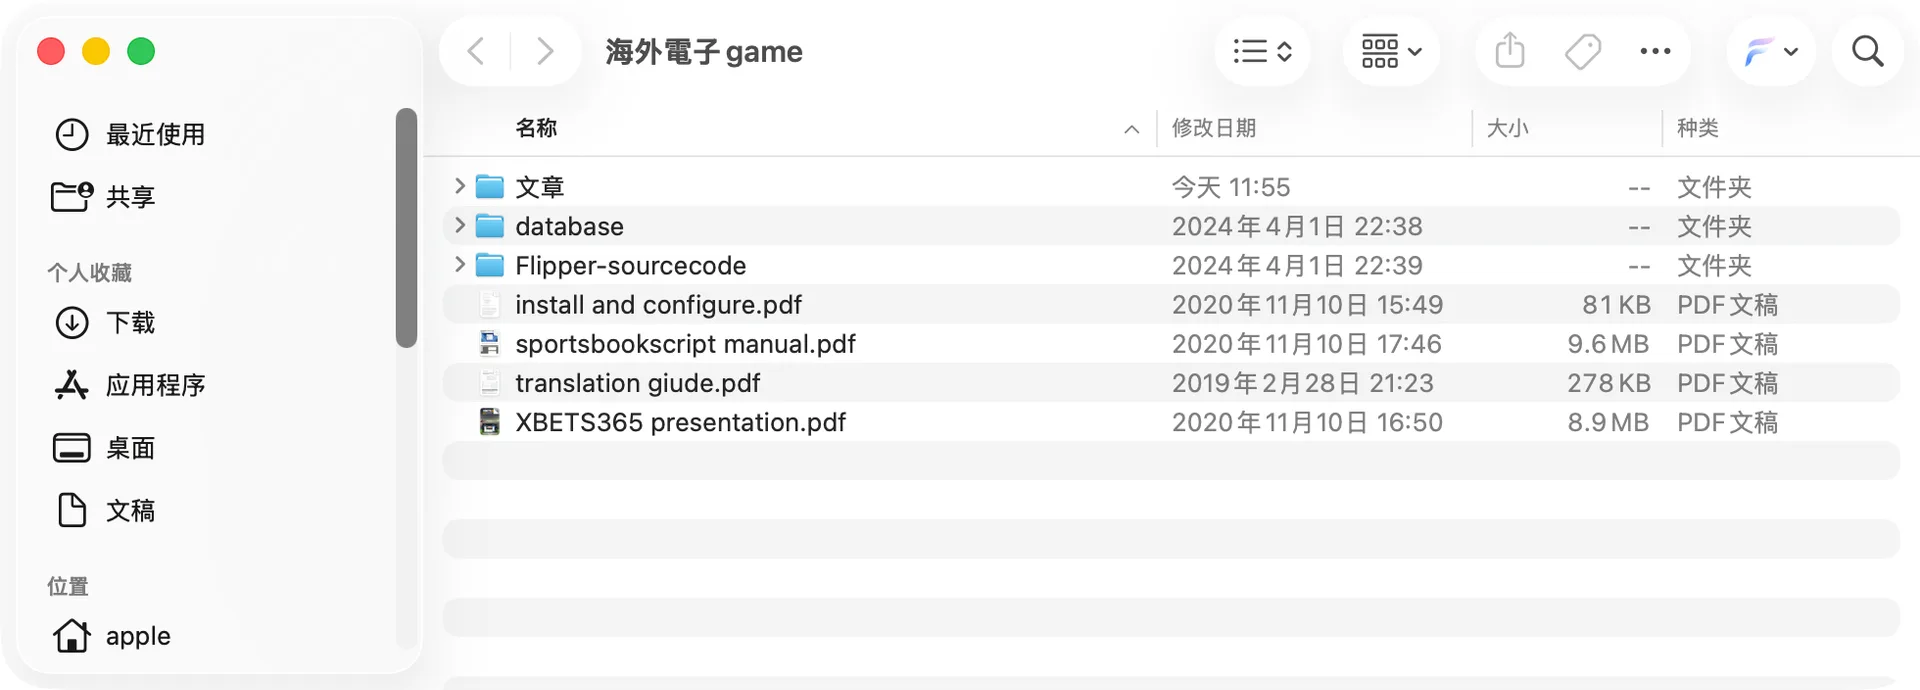Click the 2024年4月1日 22:38 date cell

(1297, 226)
